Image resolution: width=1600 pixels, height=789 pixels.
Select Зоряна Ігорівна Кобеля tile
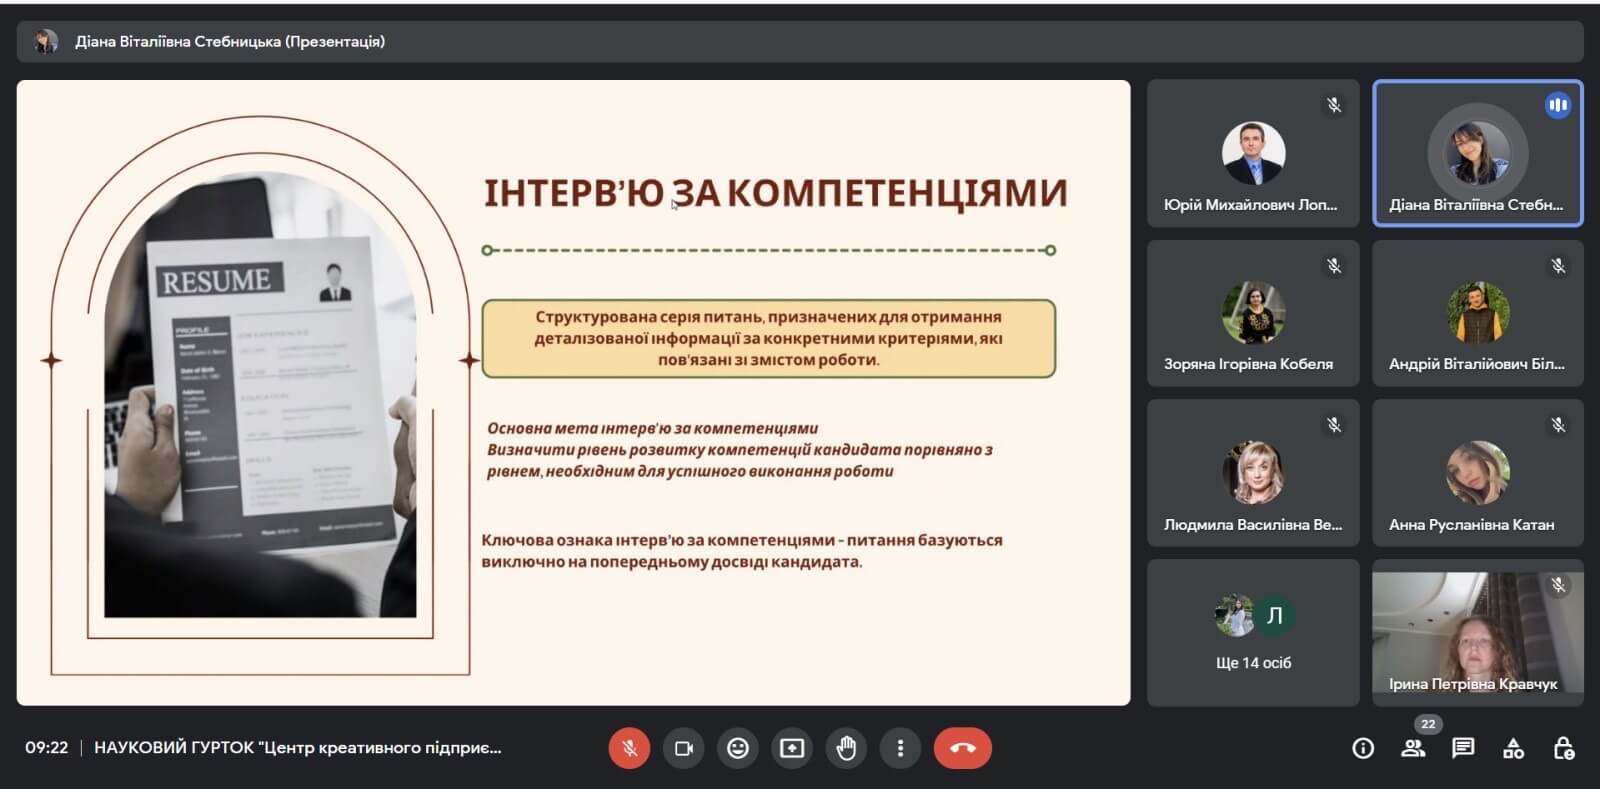click(x=1253, y=313)
